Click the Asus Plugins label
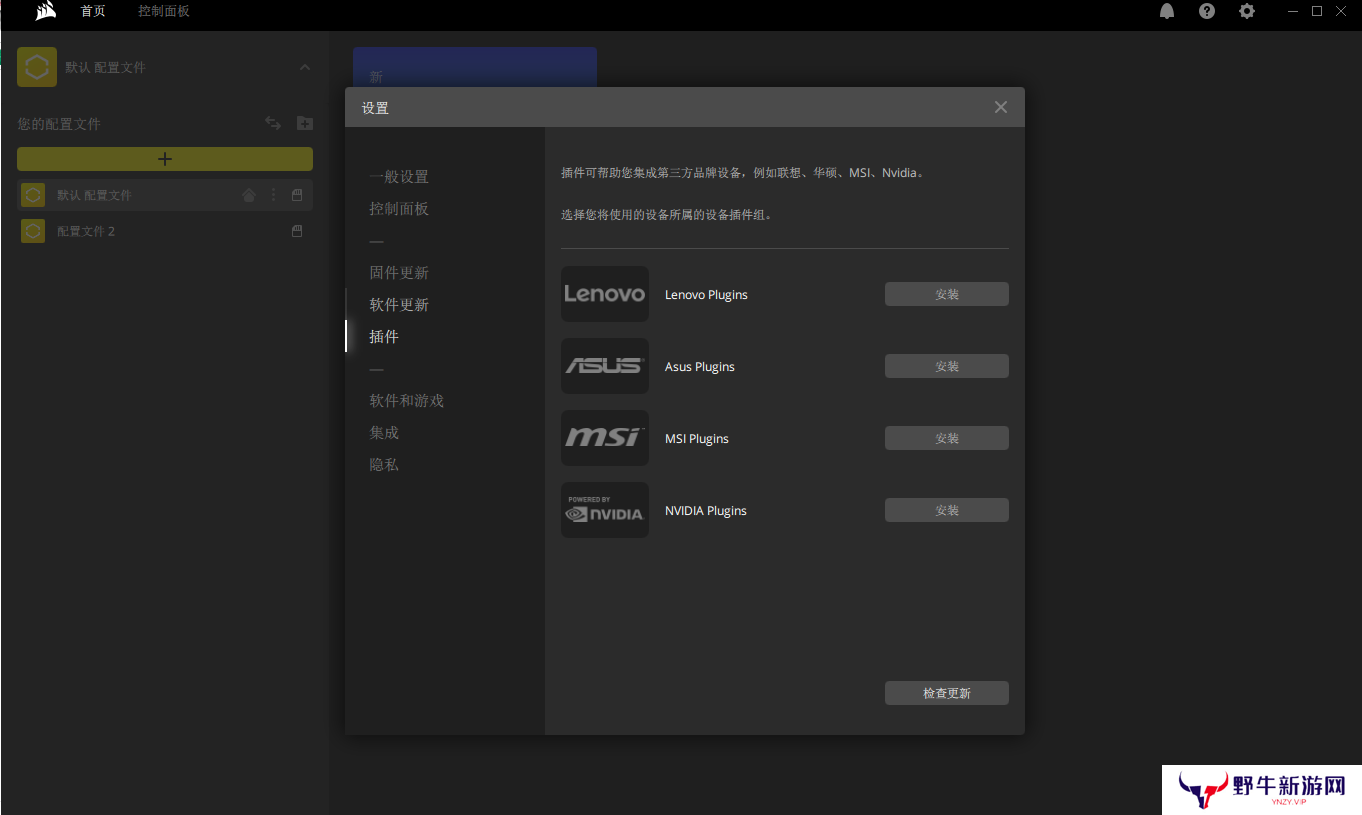Image resolution: width=1362 pixels, height=815 pixels. [x=700, y=367]
